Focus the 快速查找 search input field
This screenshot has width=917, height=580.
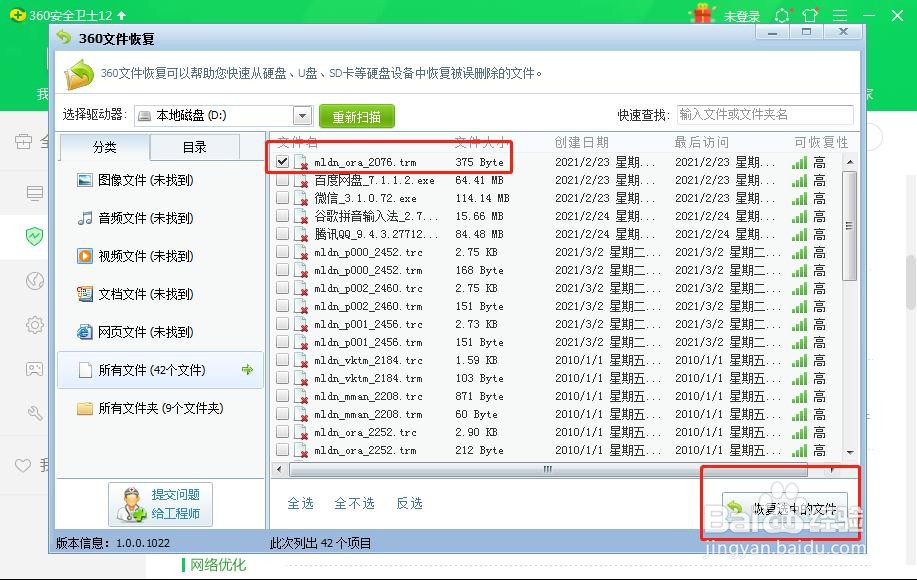765,115
